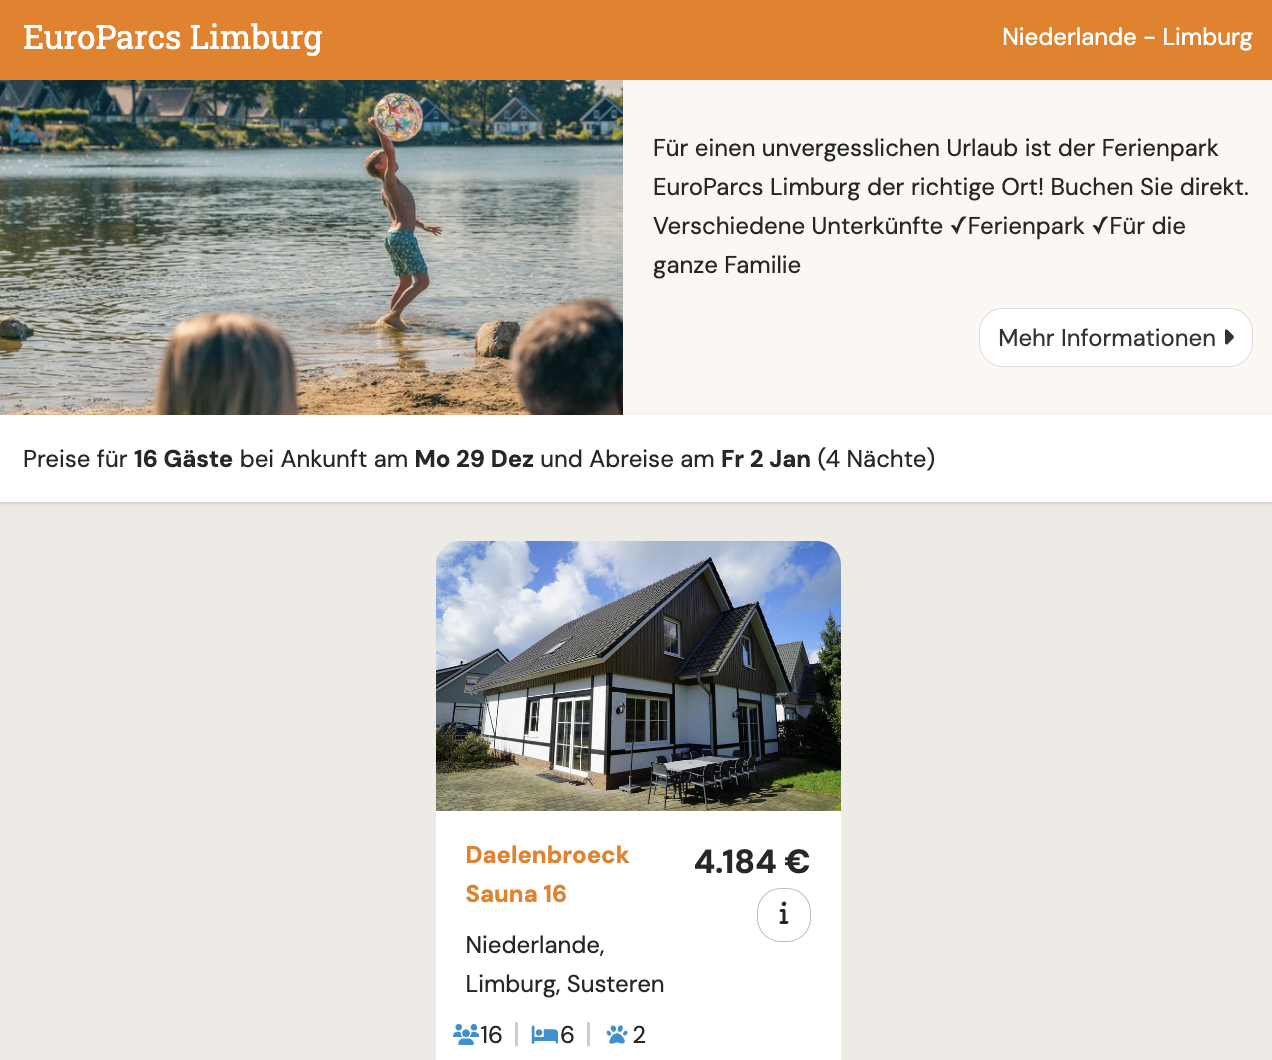
Task: Click the info icon below the price
Action: tap(783, 914)
